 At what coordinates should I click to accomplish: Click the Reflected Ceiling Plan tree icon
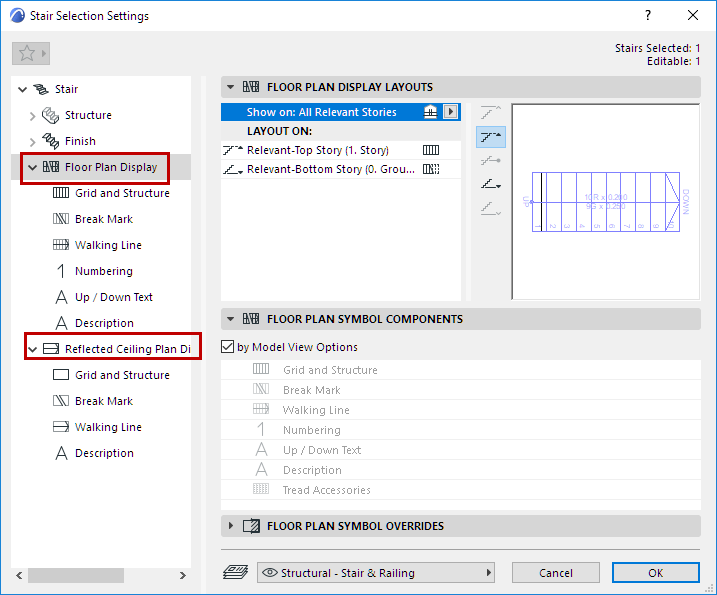click(x=51, y=349)
